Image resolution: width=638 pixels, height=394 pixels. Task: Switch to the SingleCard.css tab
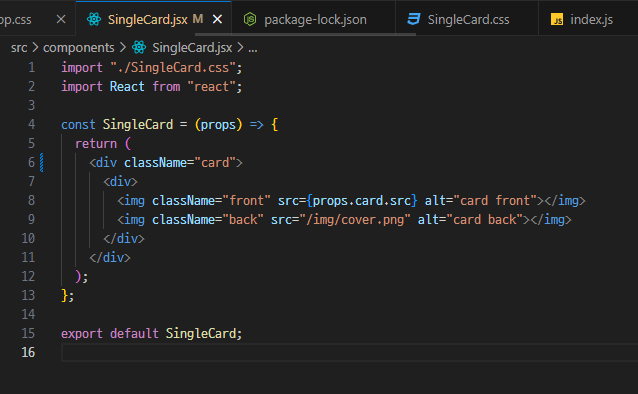(x=467, y=19)
